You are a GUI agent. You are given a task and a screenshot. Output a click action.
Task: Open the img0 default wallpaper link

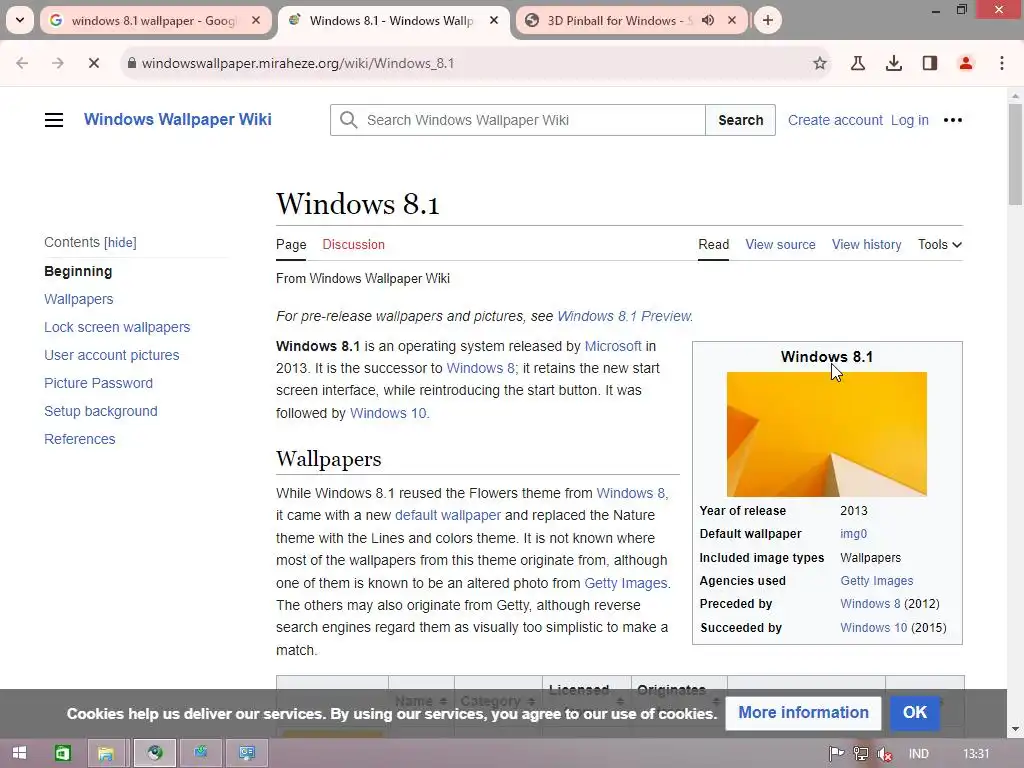click(854, 534)
